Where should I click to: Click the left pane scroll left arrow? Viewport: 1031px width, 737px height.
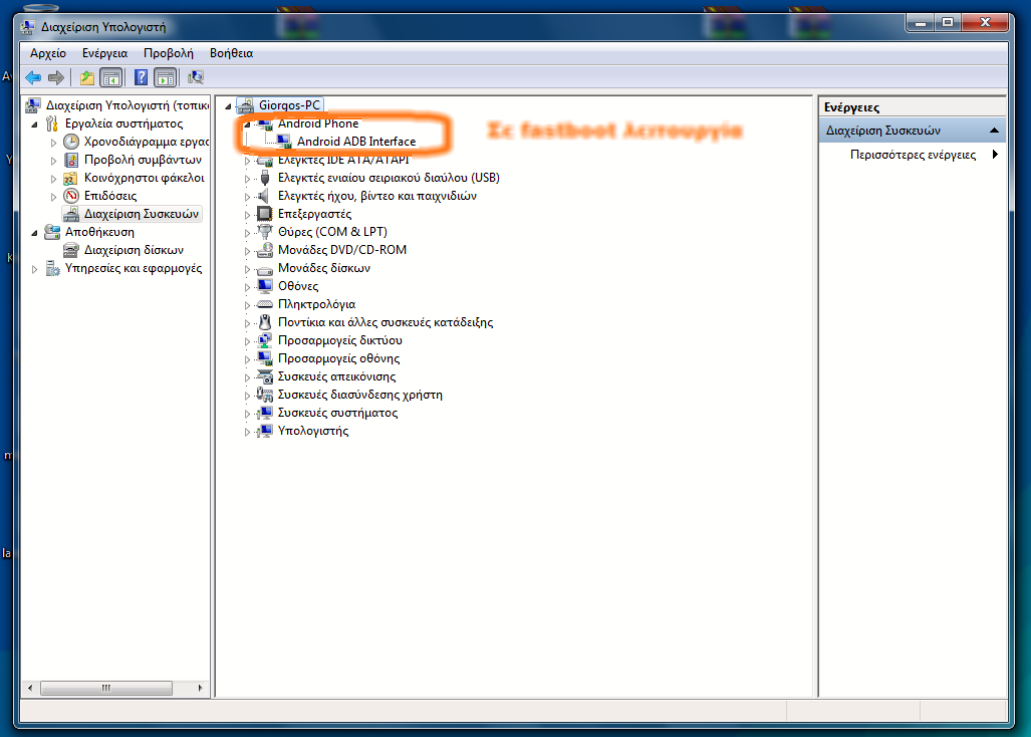pyautogui.click(x=30, y=688)
